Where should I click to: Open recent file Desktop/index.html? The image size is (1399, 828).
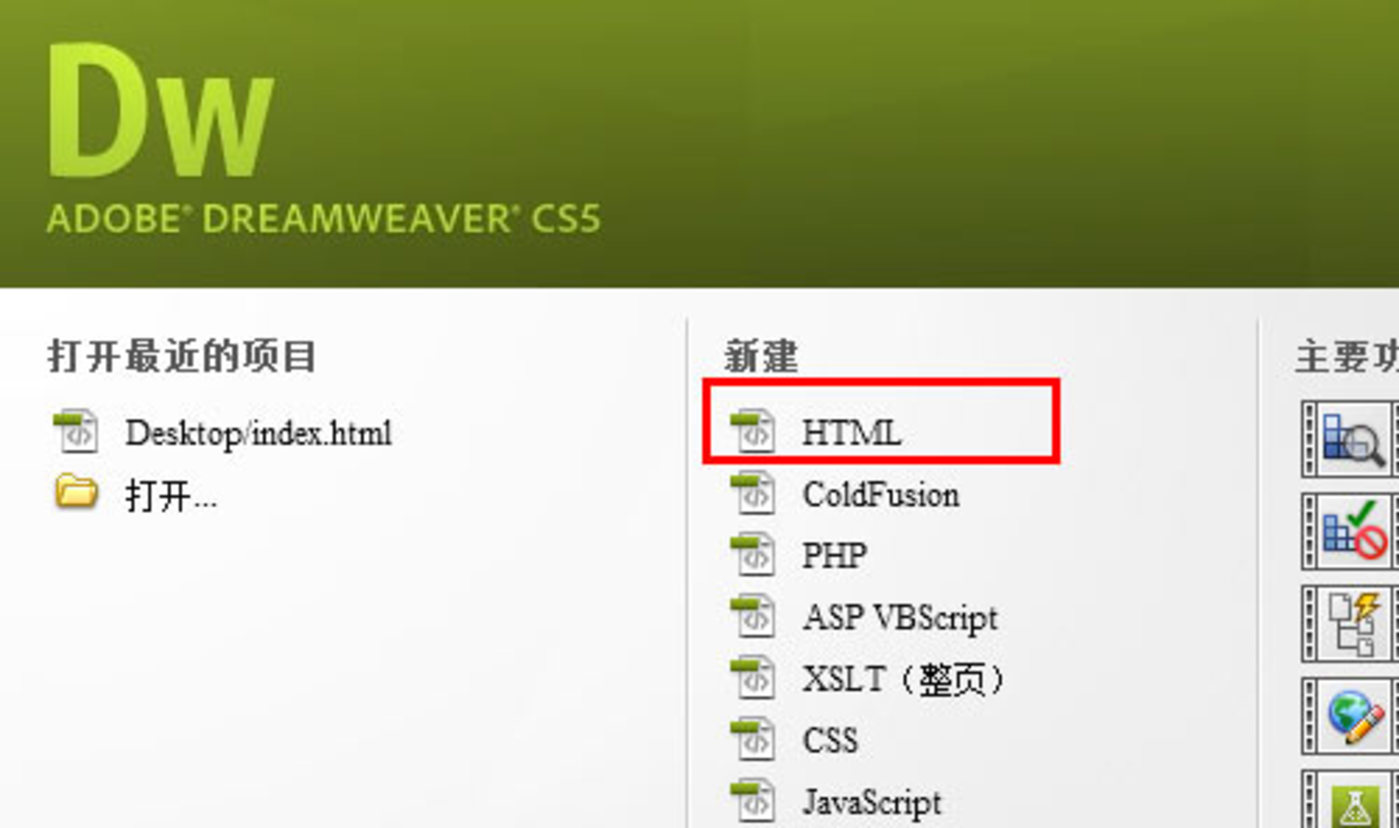tap(222, 433)
